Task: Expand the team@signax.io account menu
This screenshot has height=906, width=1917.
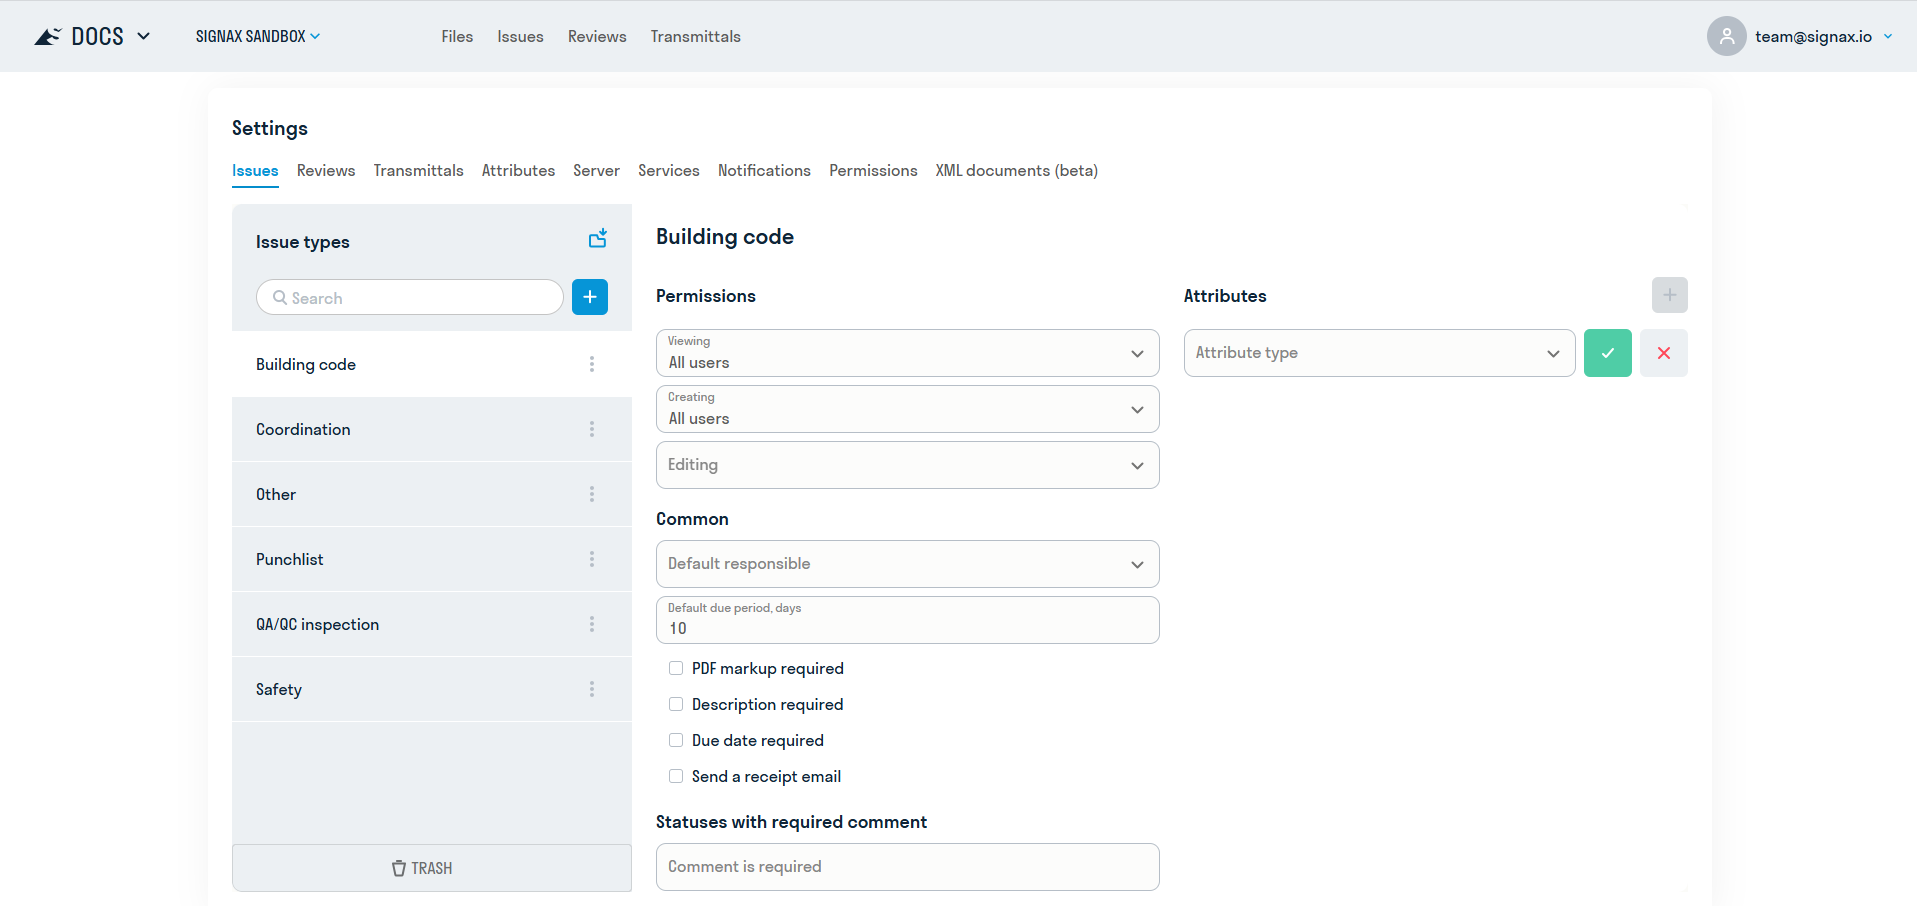Action: [x=1888, y=36]
